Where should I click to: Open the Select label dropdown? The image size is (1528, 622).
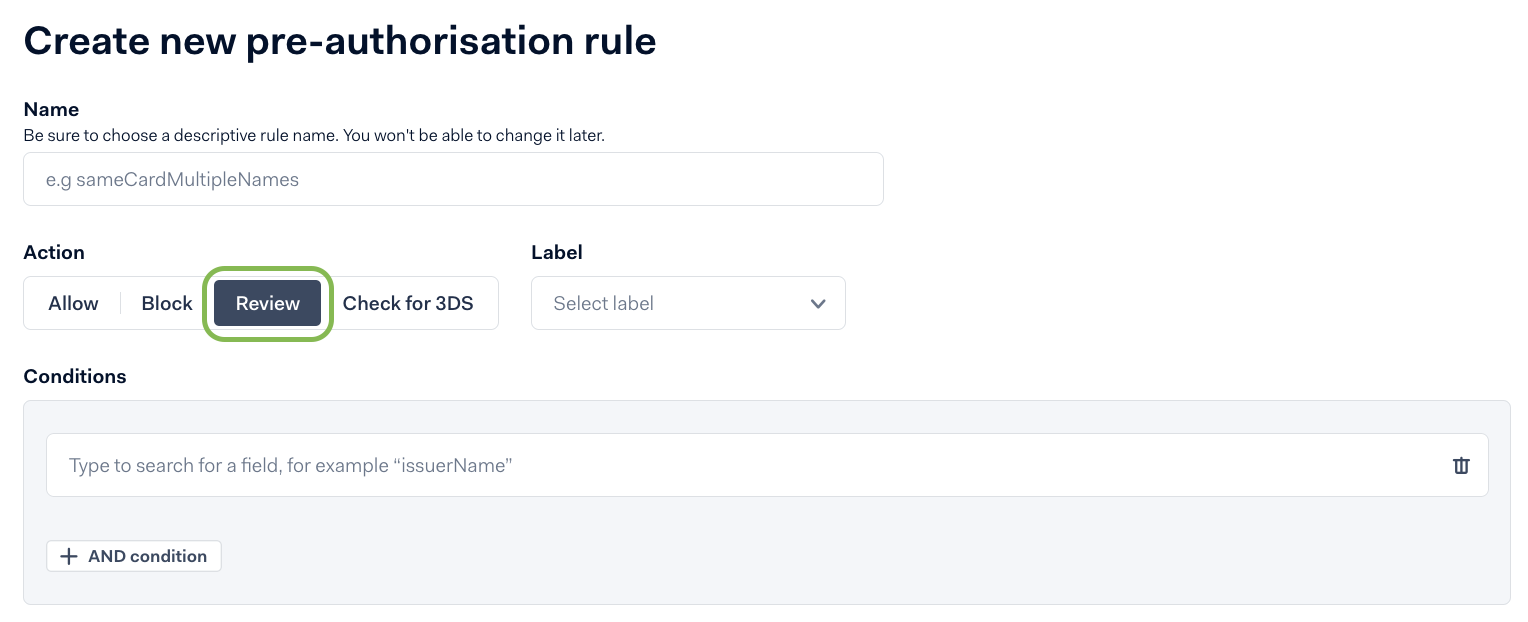(688, 303)
